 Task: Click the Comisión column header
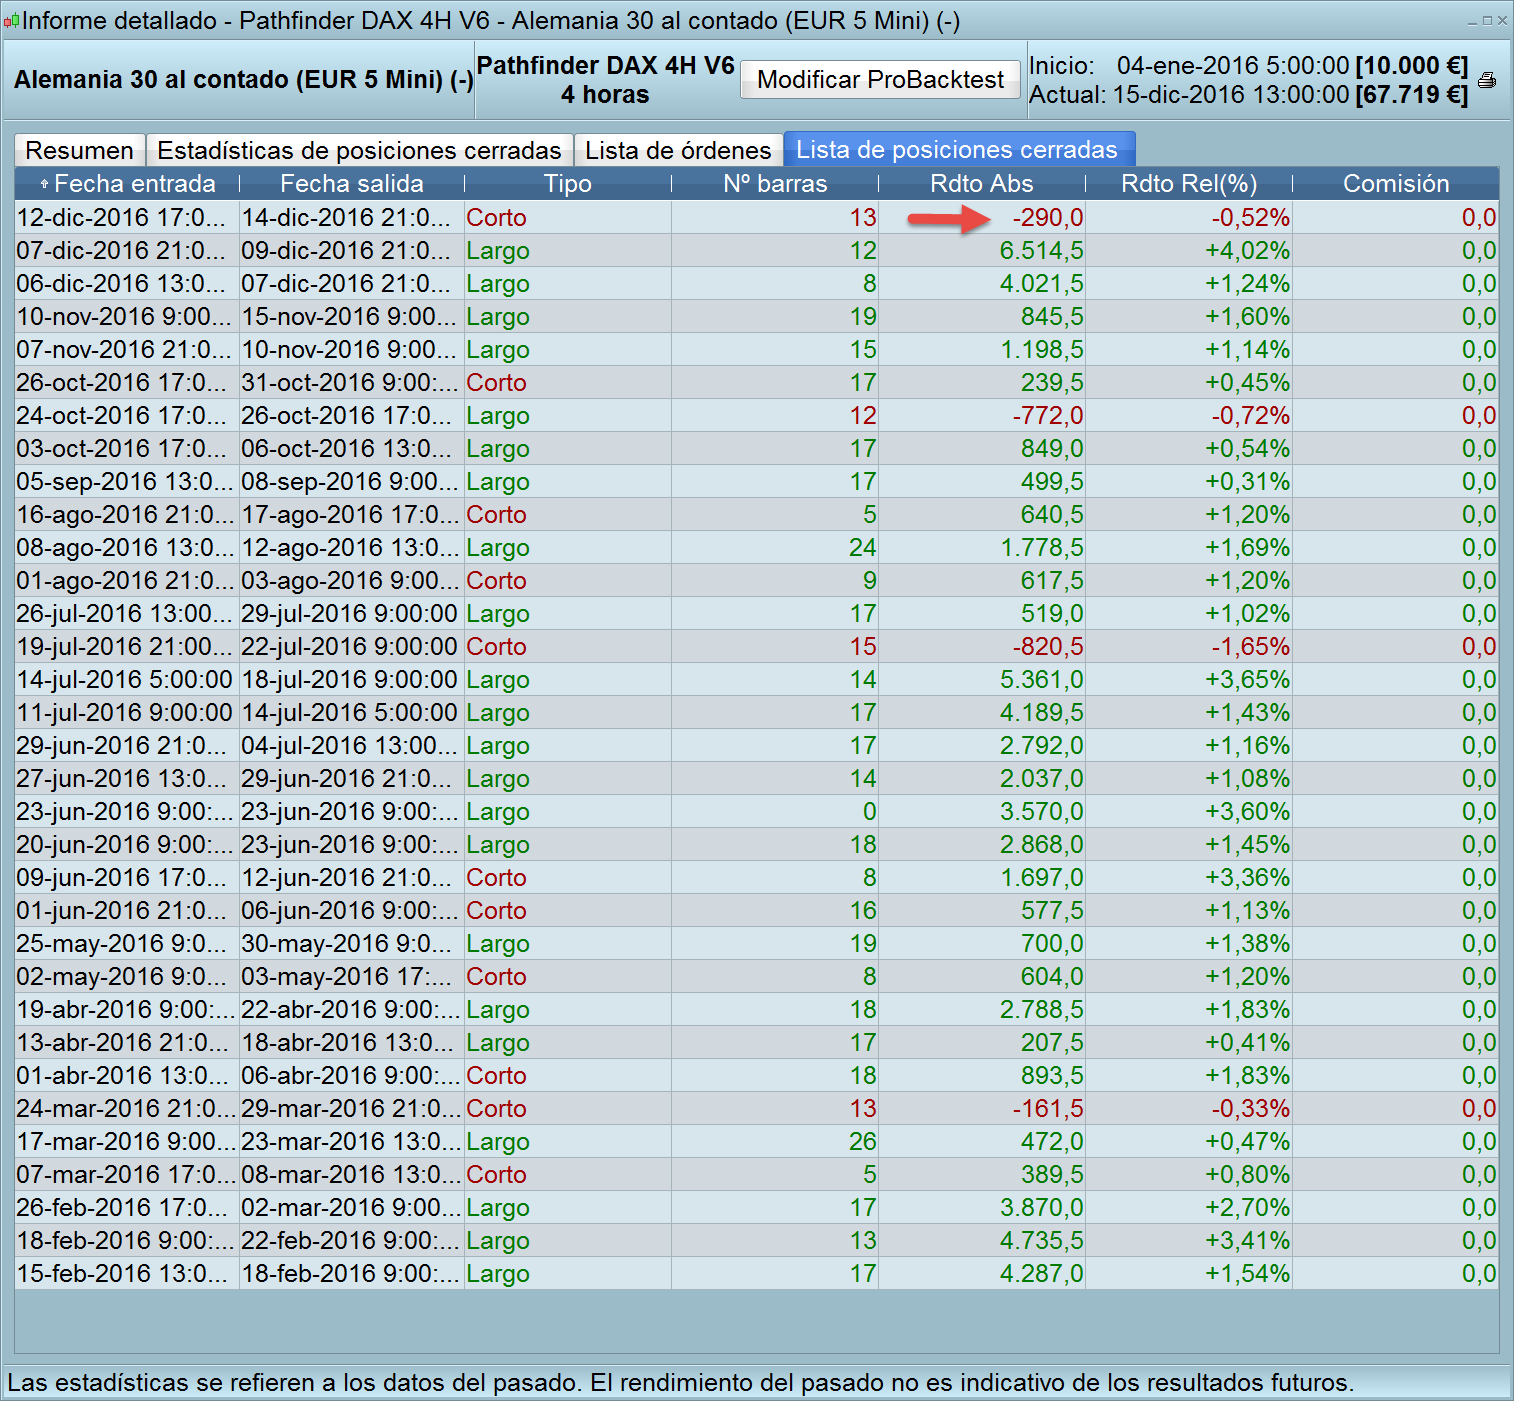[x=1396, y=184]
